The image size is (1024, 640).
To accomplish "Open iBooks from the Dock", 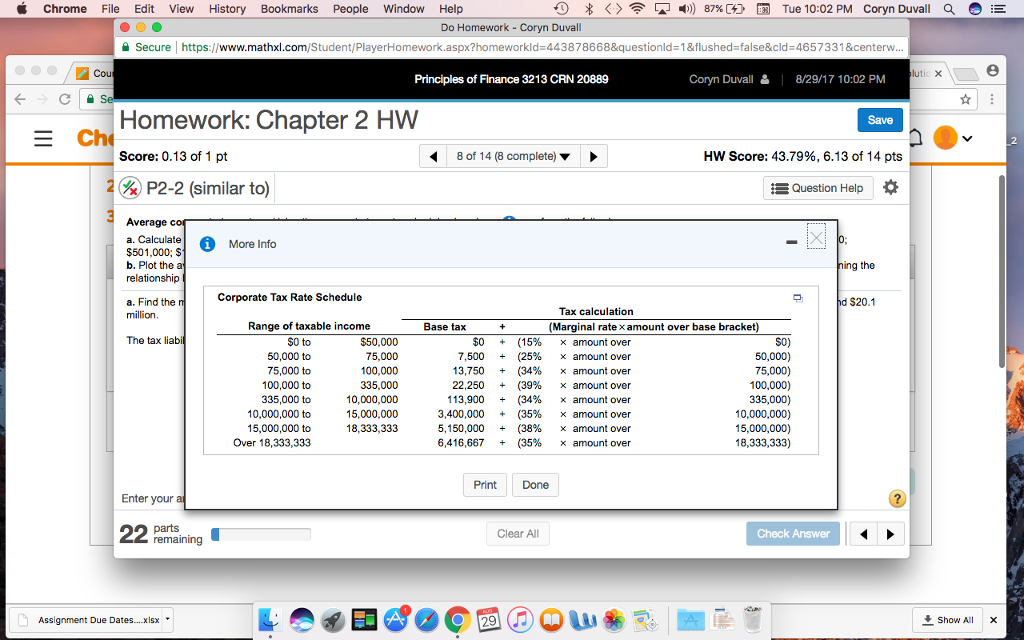I will [x=552, y=619].
